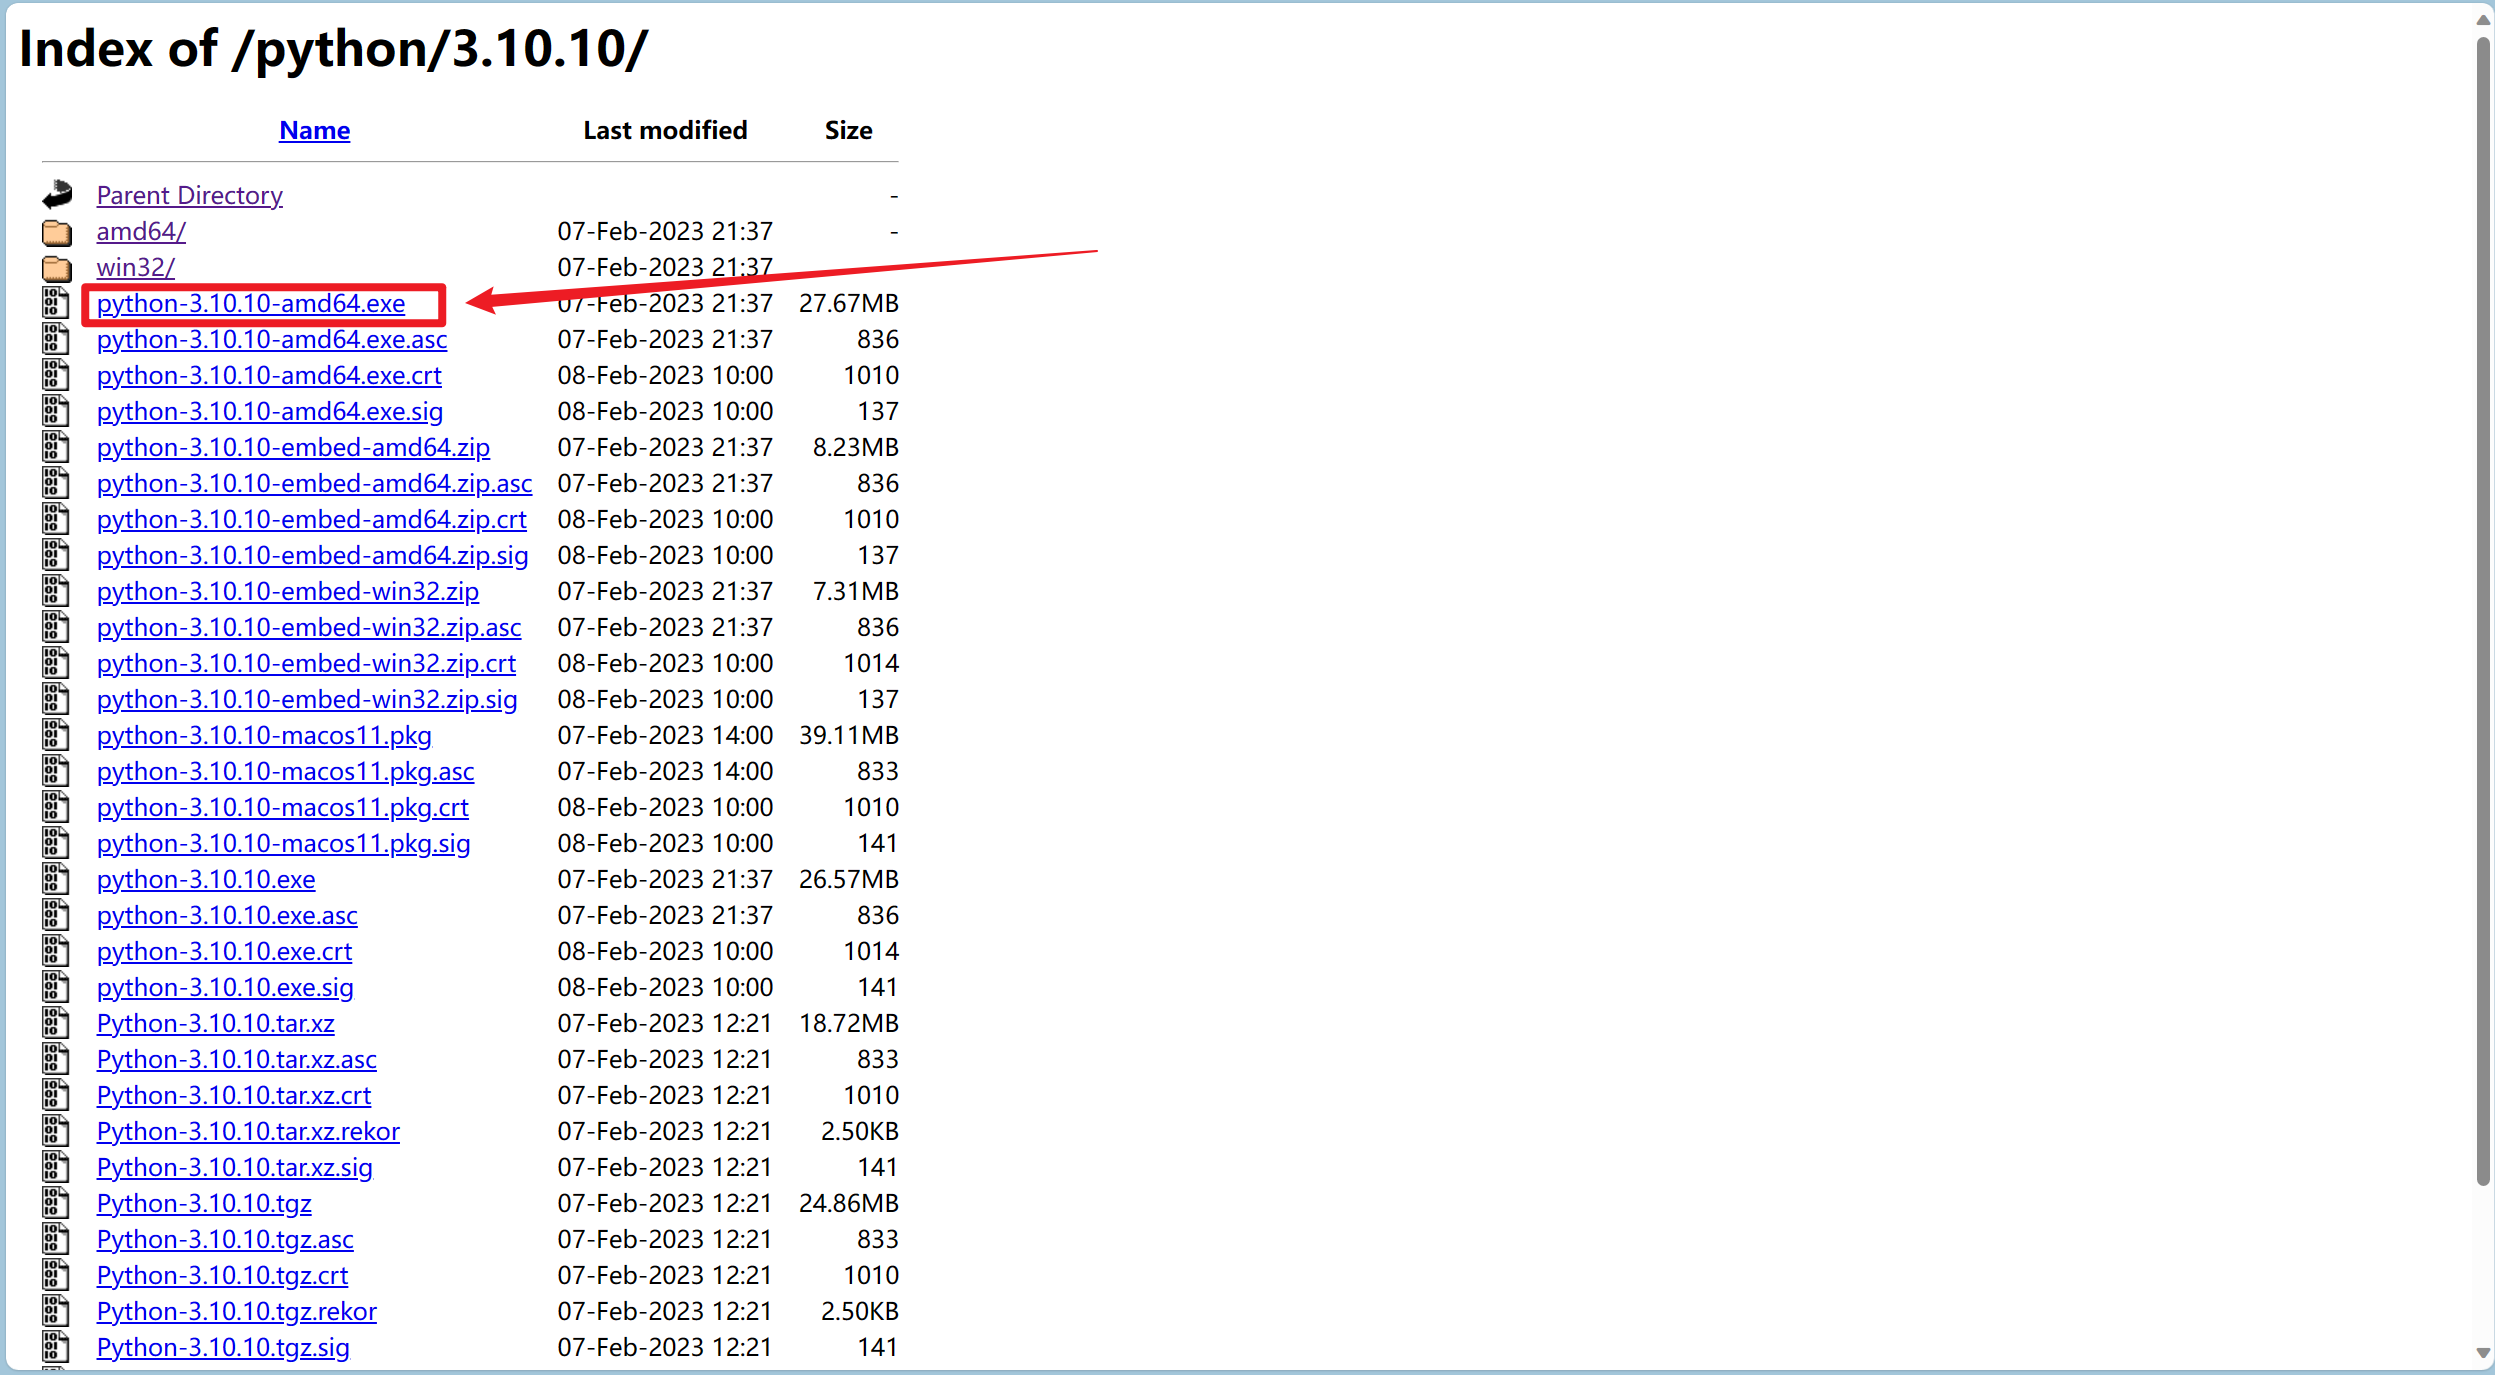Download python-3.10.10-amd64.exe installer
This screenshot has width=2495, height=1375.
(x=251, y=303)
